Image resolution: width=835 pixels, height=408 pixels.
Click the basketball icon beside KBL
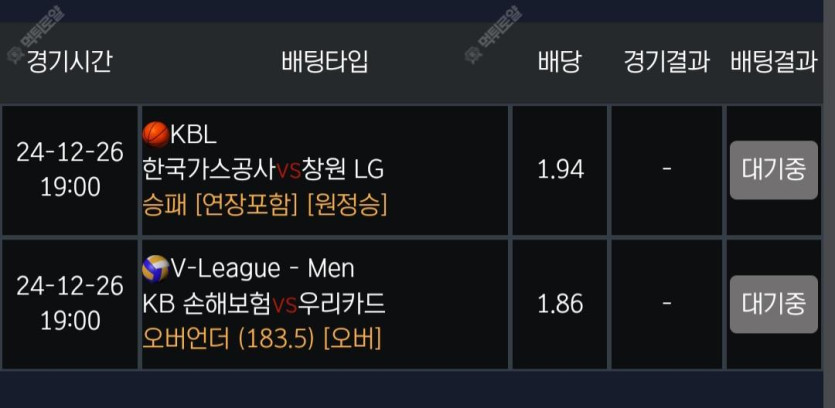[155, 134]
